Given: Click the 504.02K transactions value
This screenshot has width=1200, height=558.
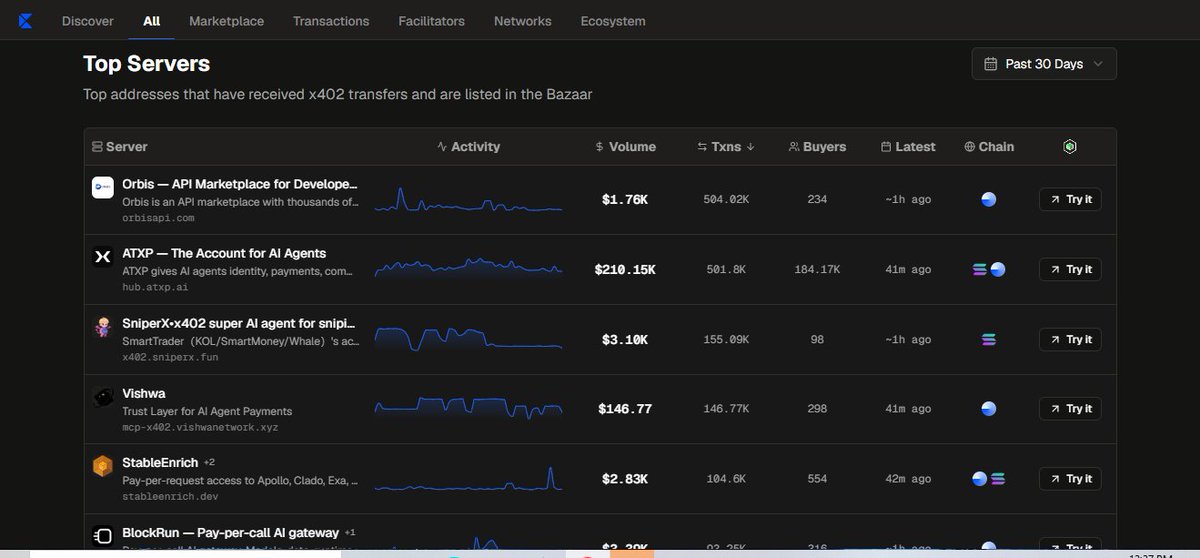Looking at the screenshot, I should pos(726,200).
